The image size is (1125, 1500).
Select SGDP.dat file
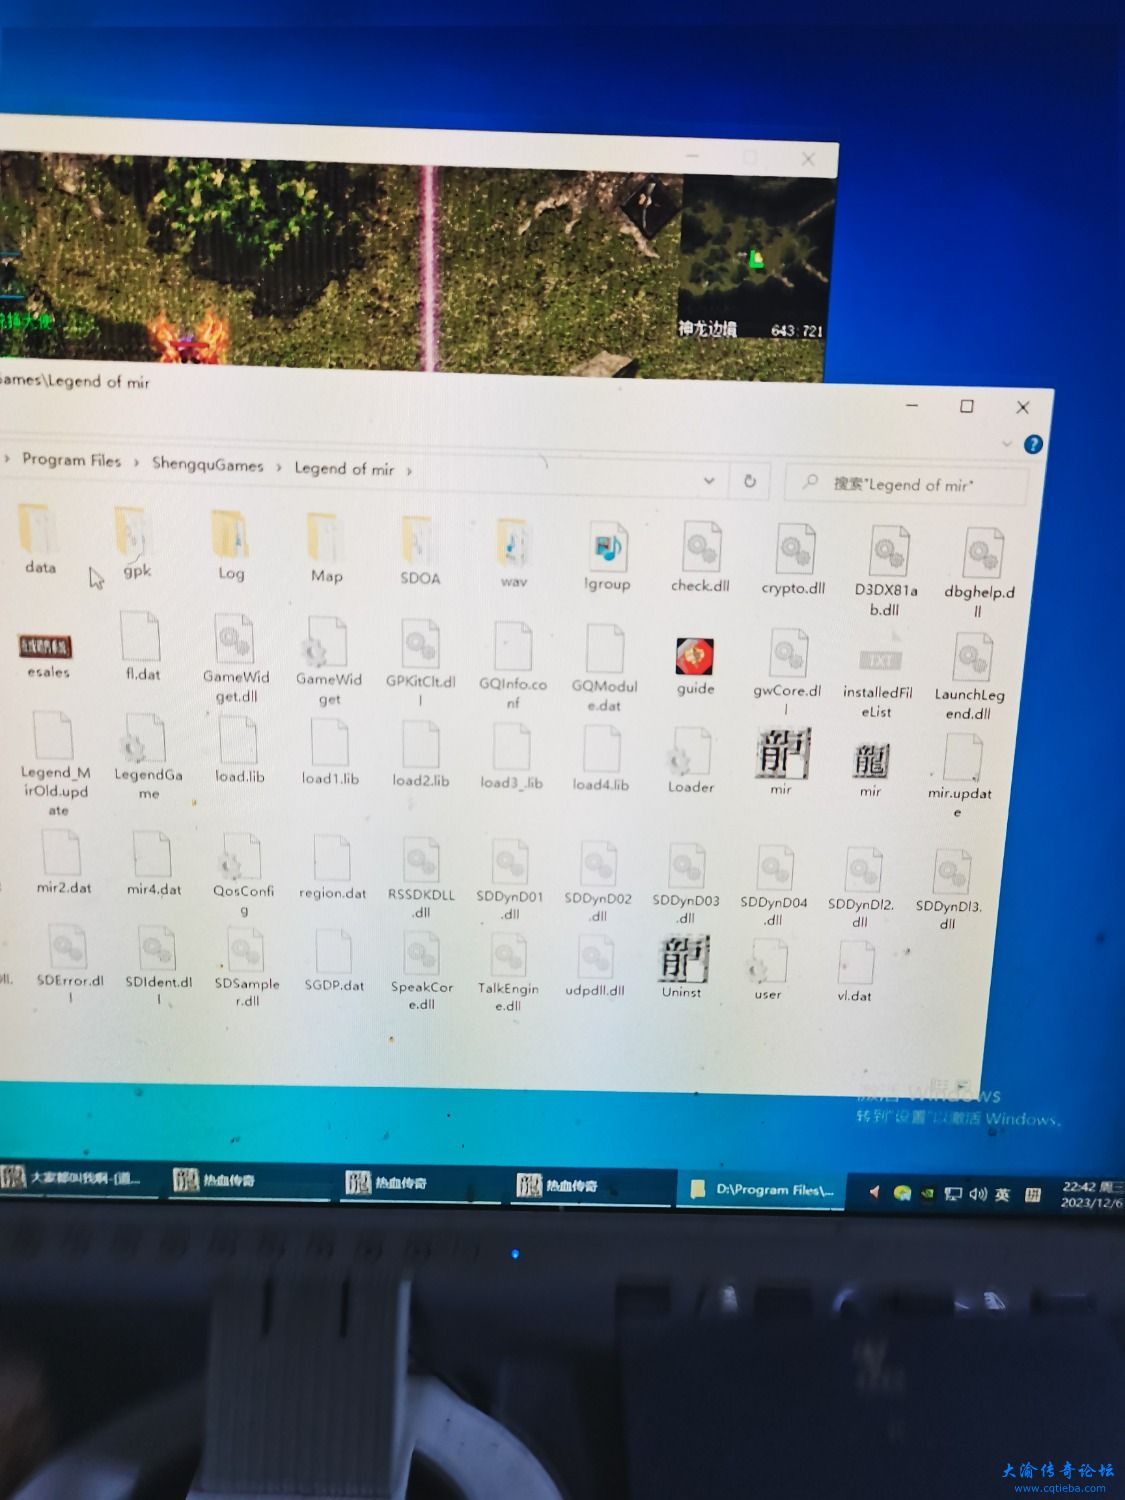coord(334,960)
